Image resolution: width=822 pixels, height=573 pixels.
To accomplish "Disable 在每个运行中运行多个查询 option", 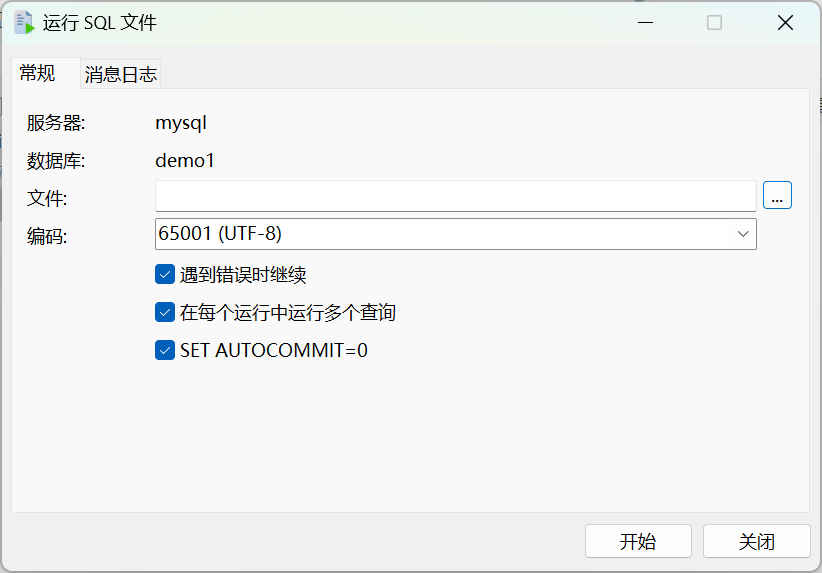I will [x=165, y=312].
